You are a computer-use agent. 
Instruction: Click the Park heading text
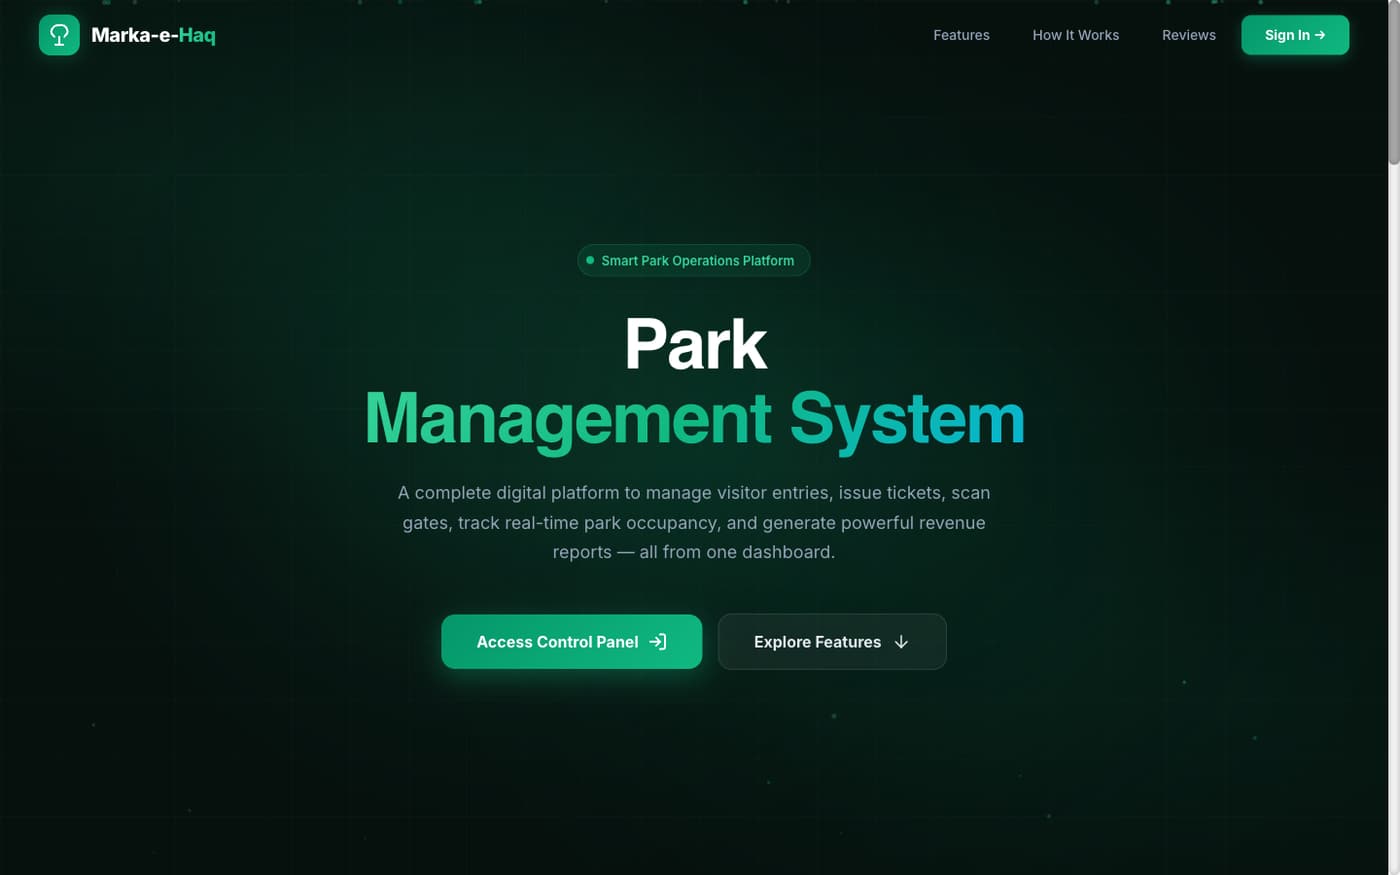[x=695, y=344]
